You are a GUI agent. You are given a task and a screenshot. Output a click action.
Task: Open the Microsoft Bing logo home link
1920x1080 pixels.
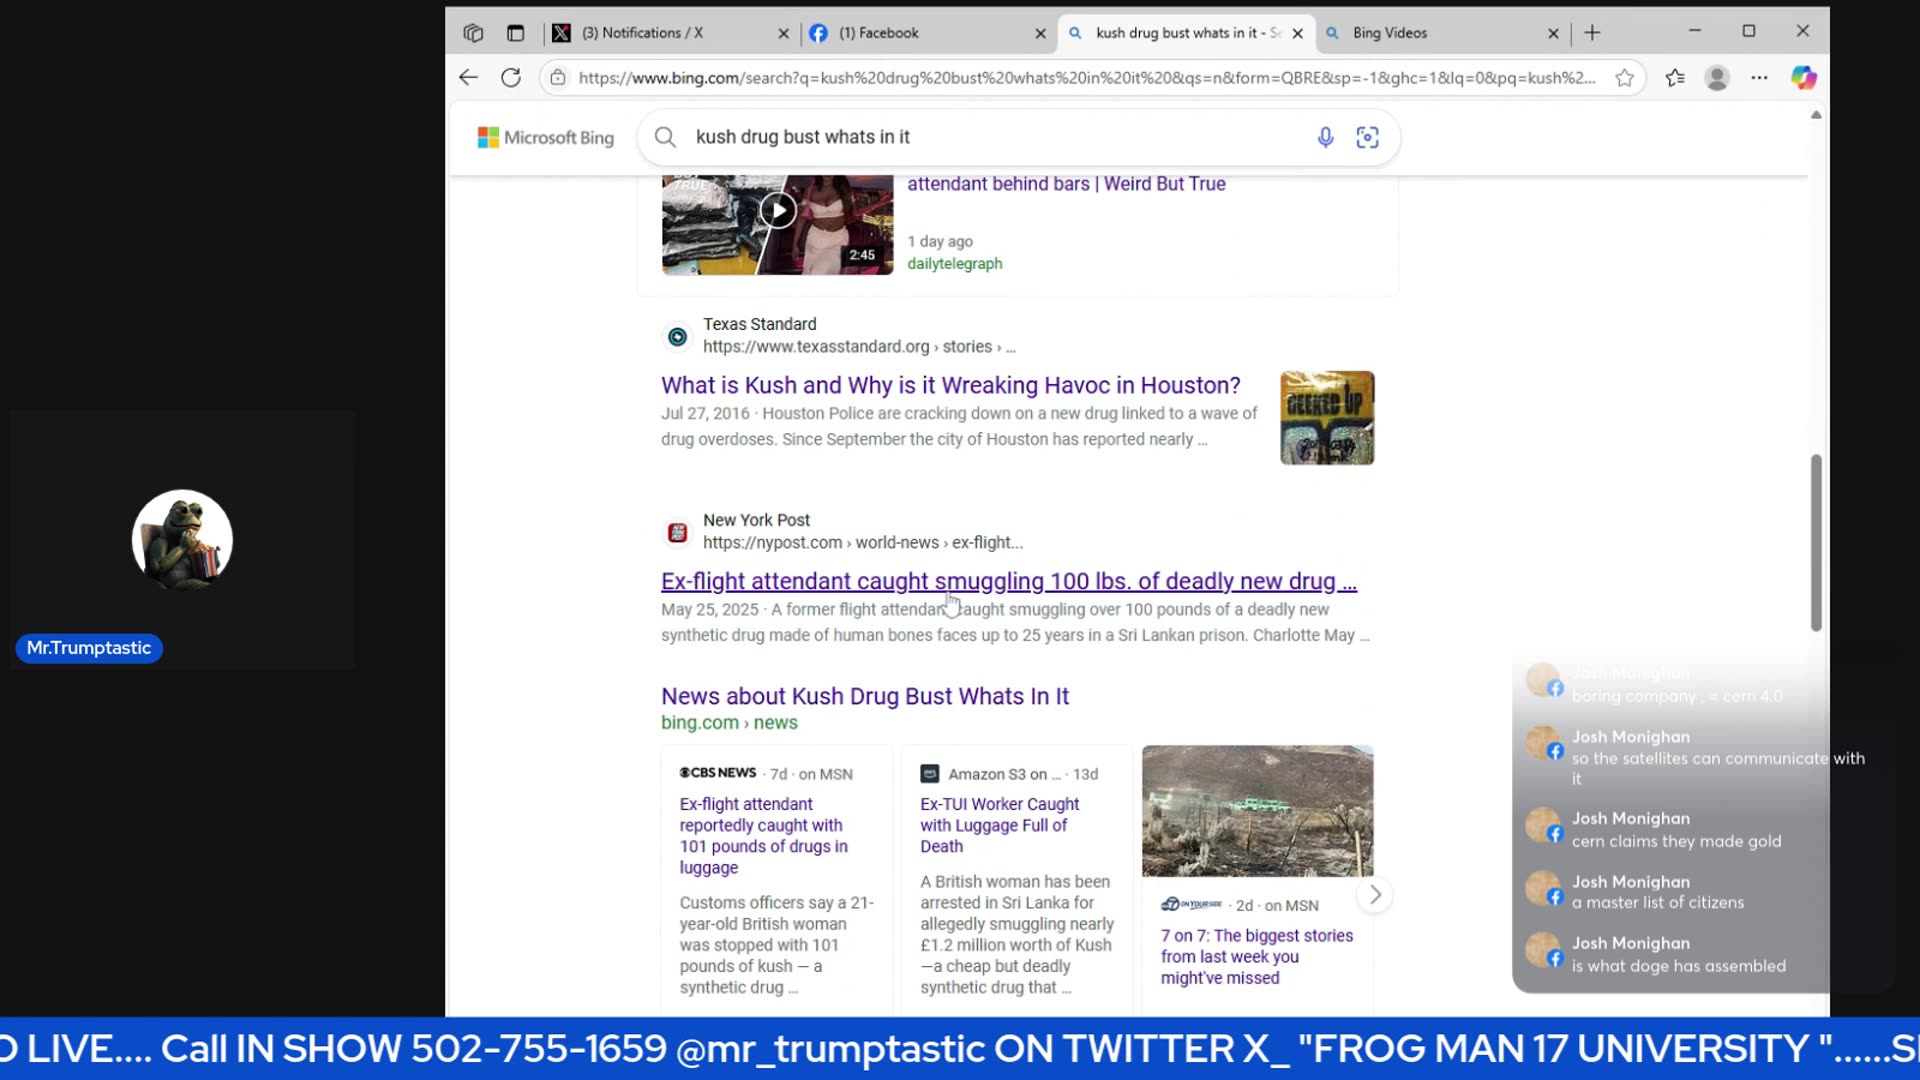click(x=546, y=138)
